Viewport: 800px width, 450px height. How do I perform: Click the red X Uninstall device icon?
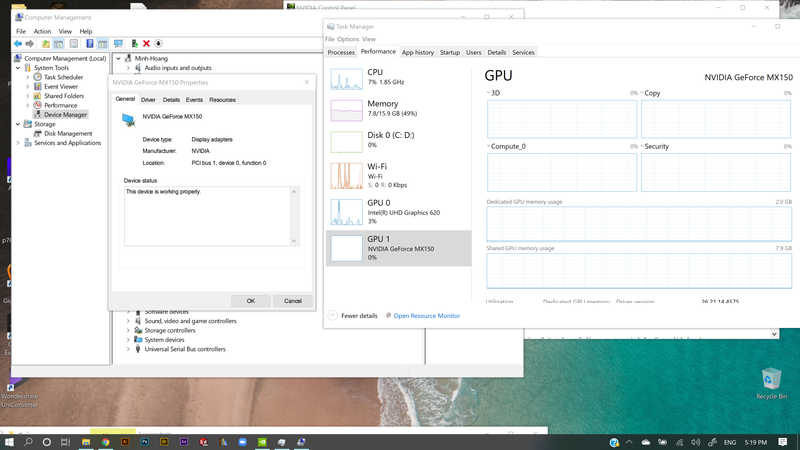(146, 44)
